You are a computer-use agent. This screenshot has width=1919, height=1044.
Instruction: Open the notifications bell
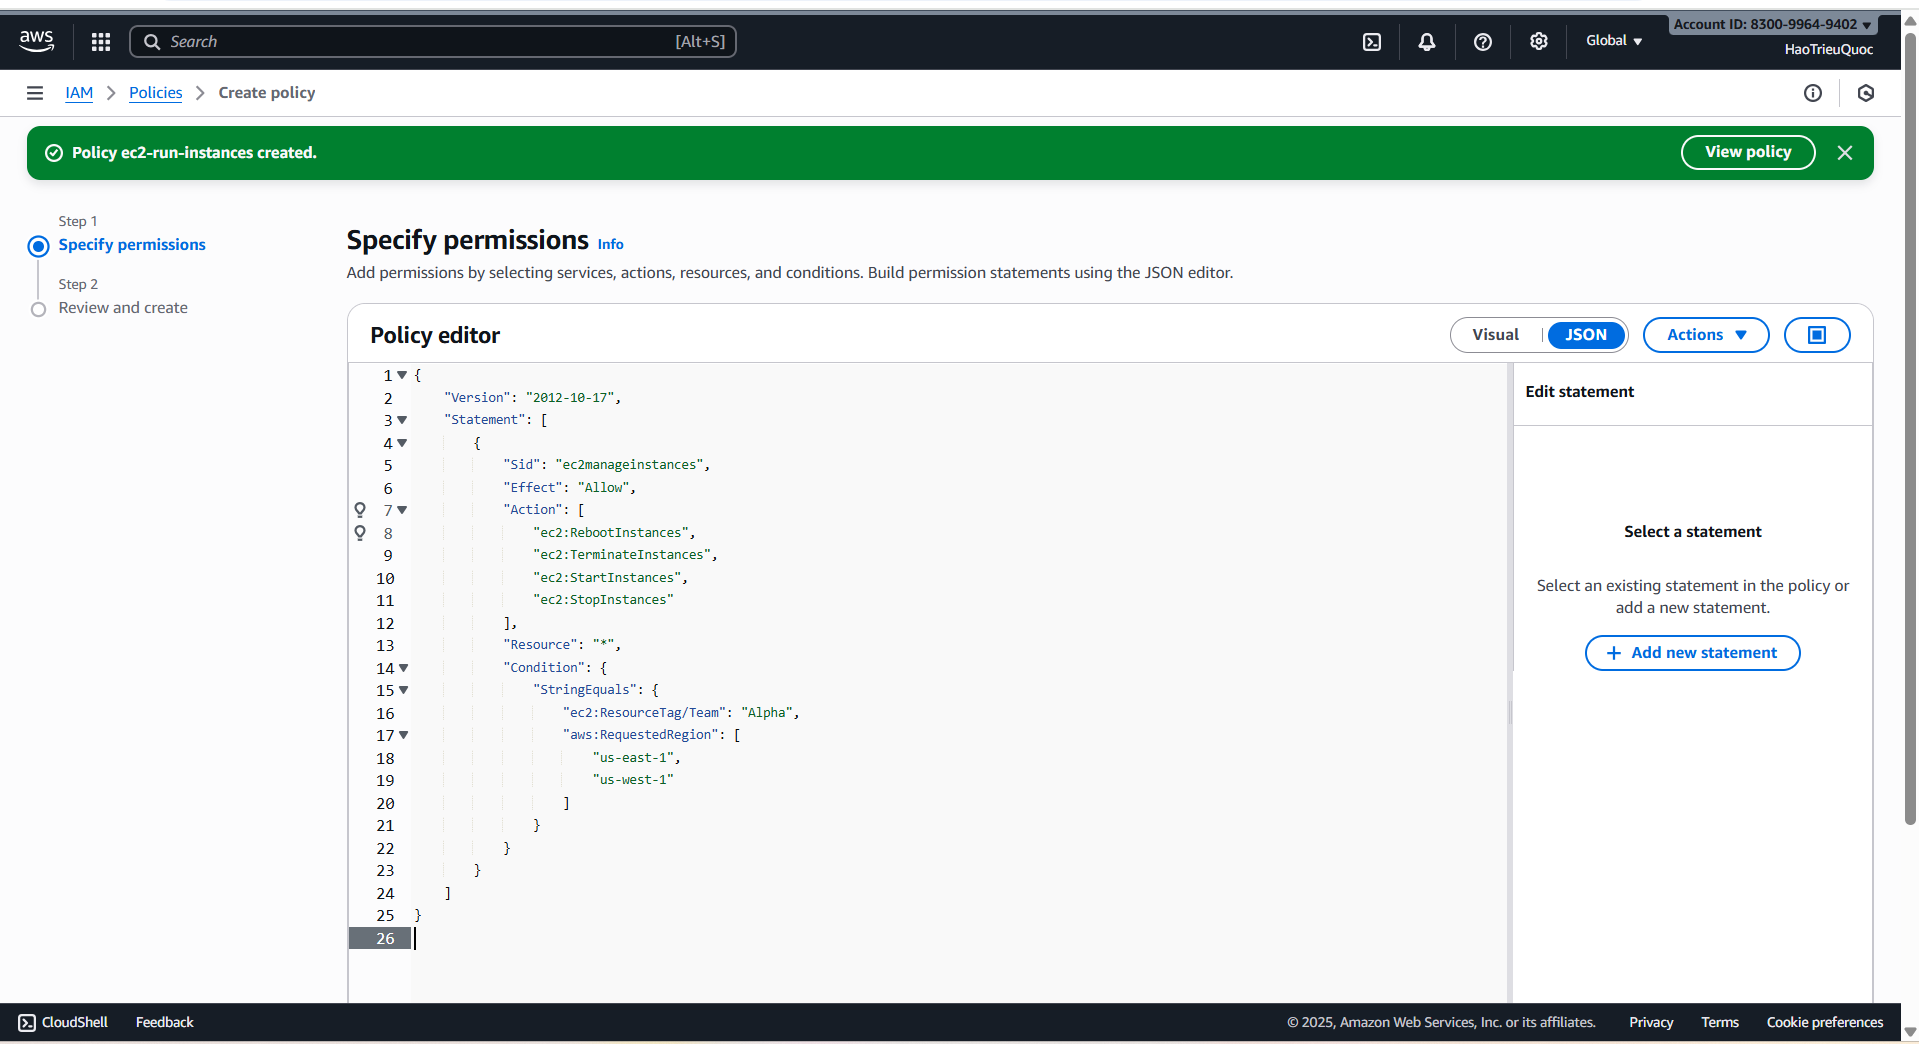coord(1426,41)
